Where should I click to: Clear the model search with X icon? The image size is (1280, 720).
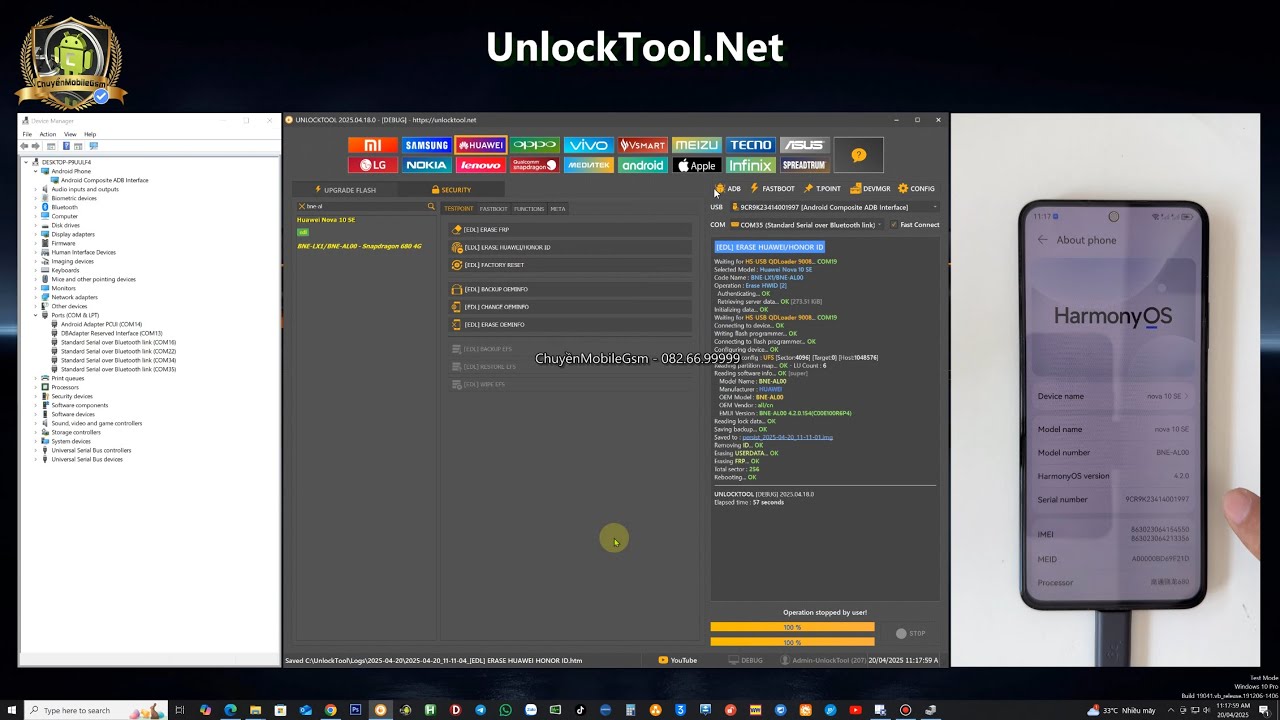[301, 207]
